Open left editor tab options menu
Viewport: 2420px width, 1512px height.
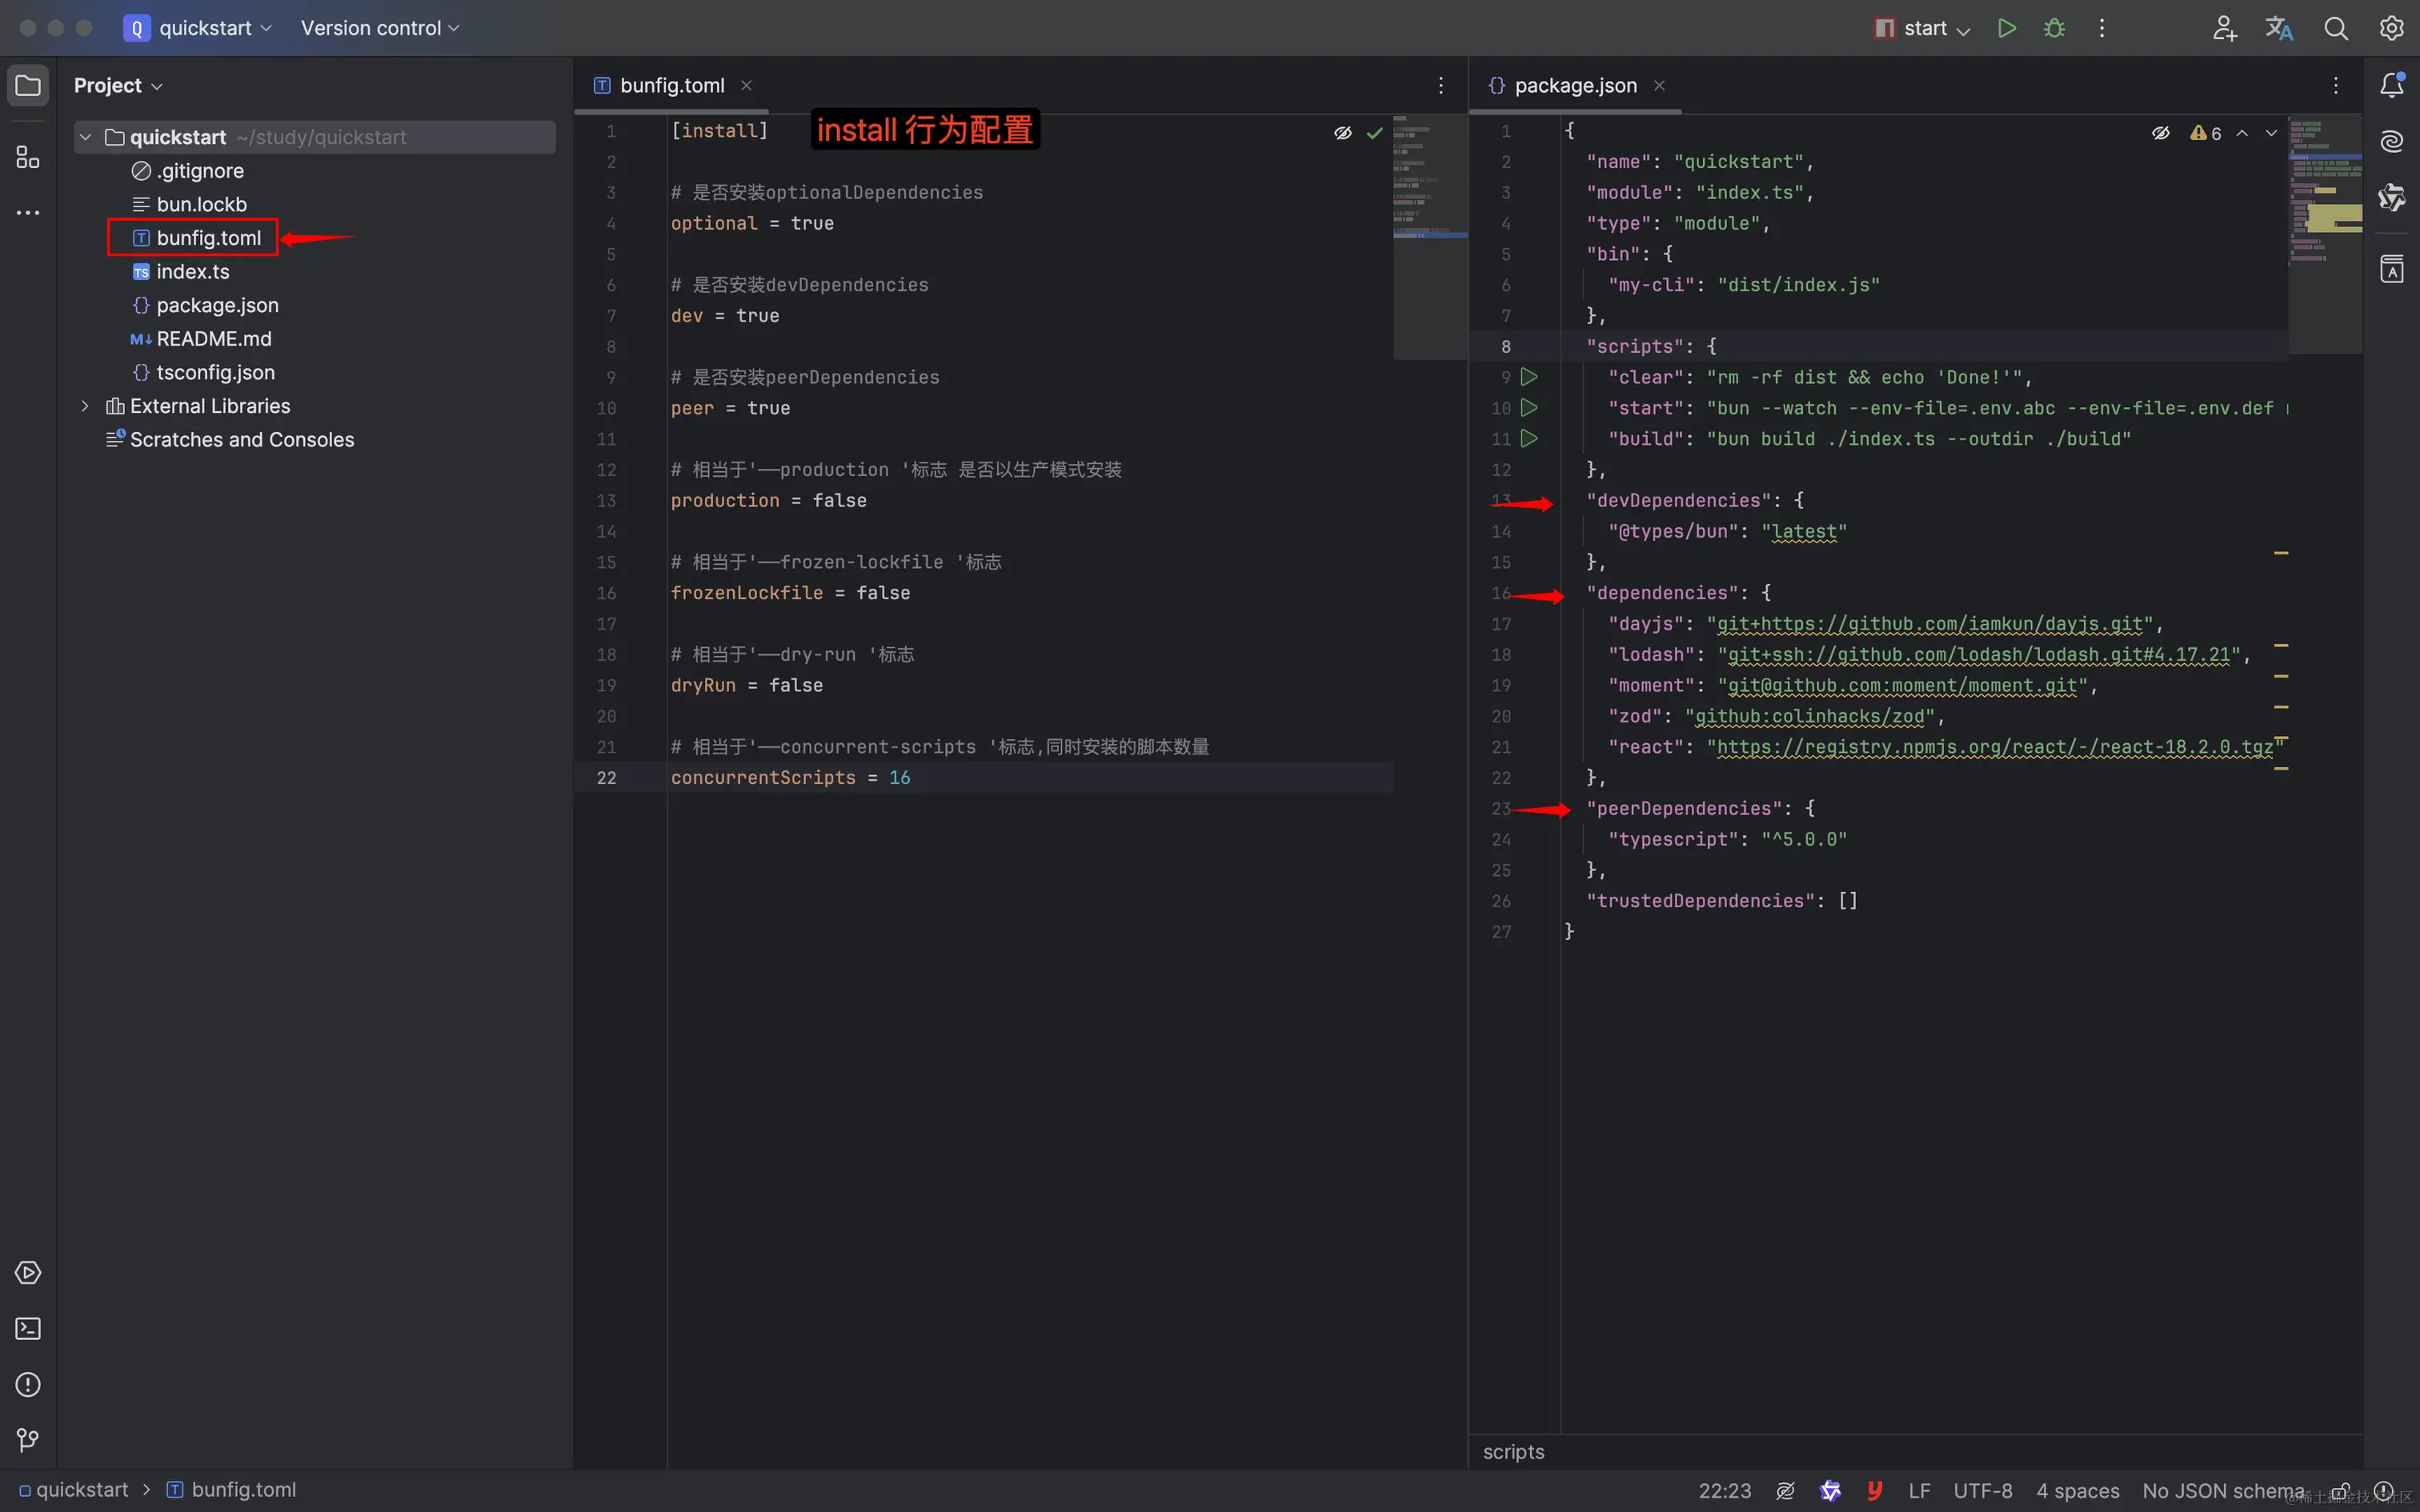[1440, 85]
